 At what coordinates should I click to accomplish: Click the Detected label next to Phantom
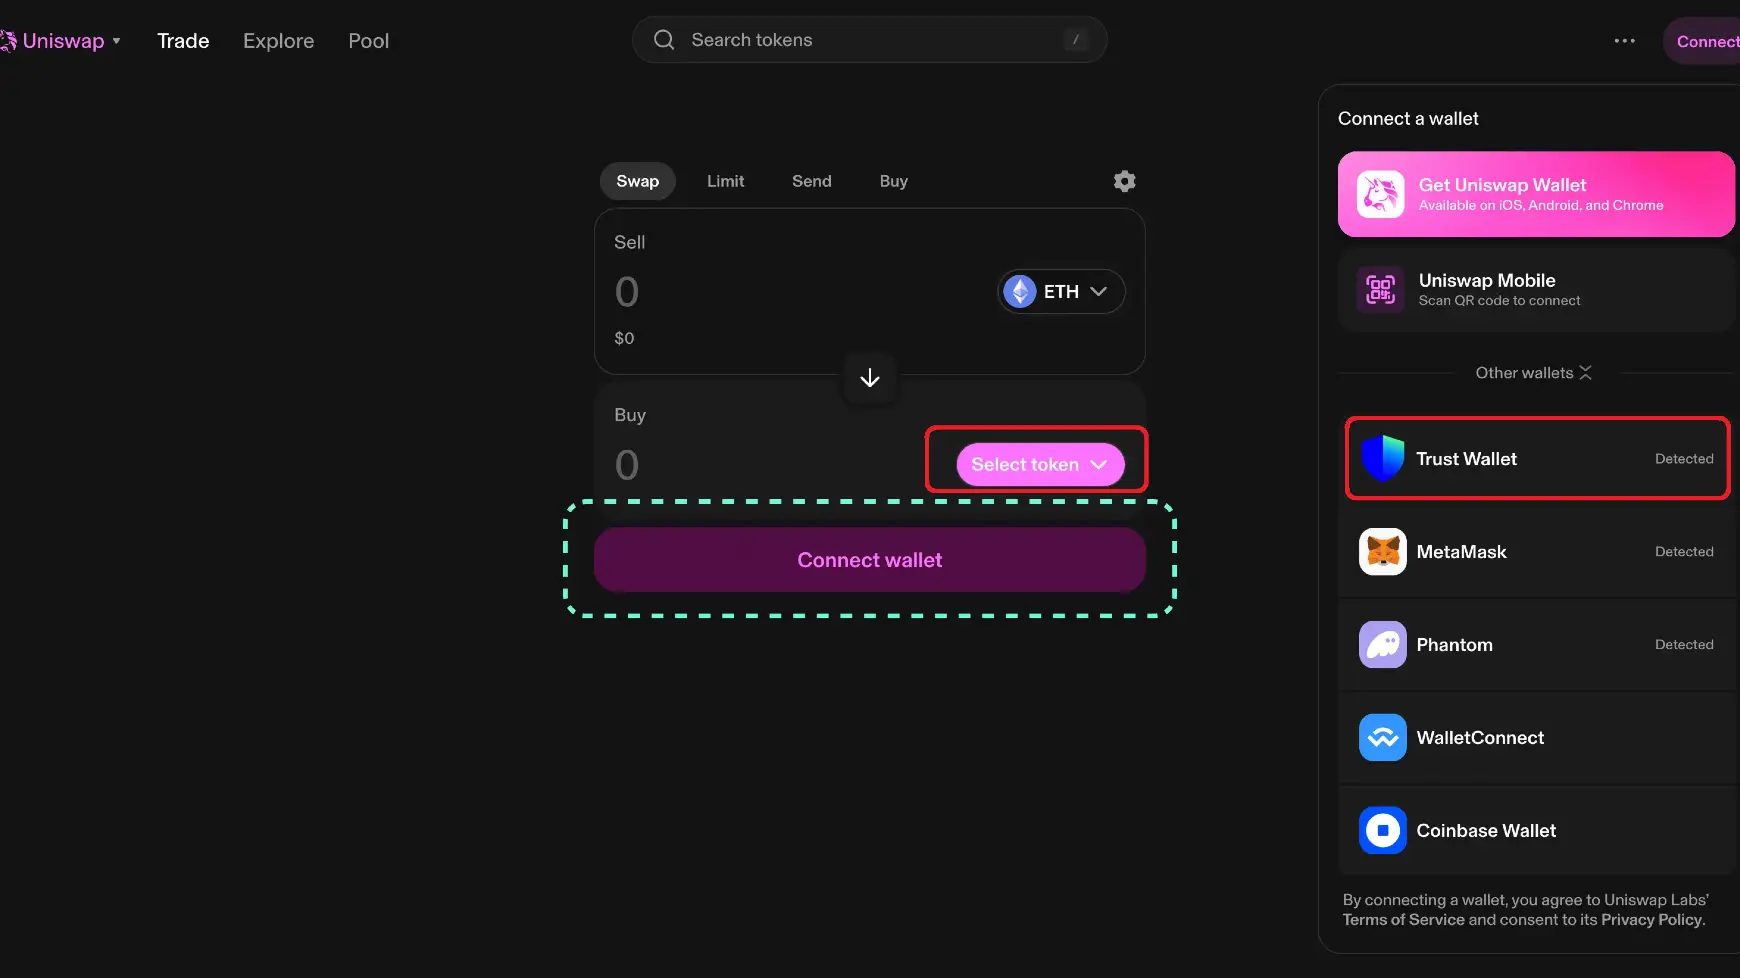1684,645
